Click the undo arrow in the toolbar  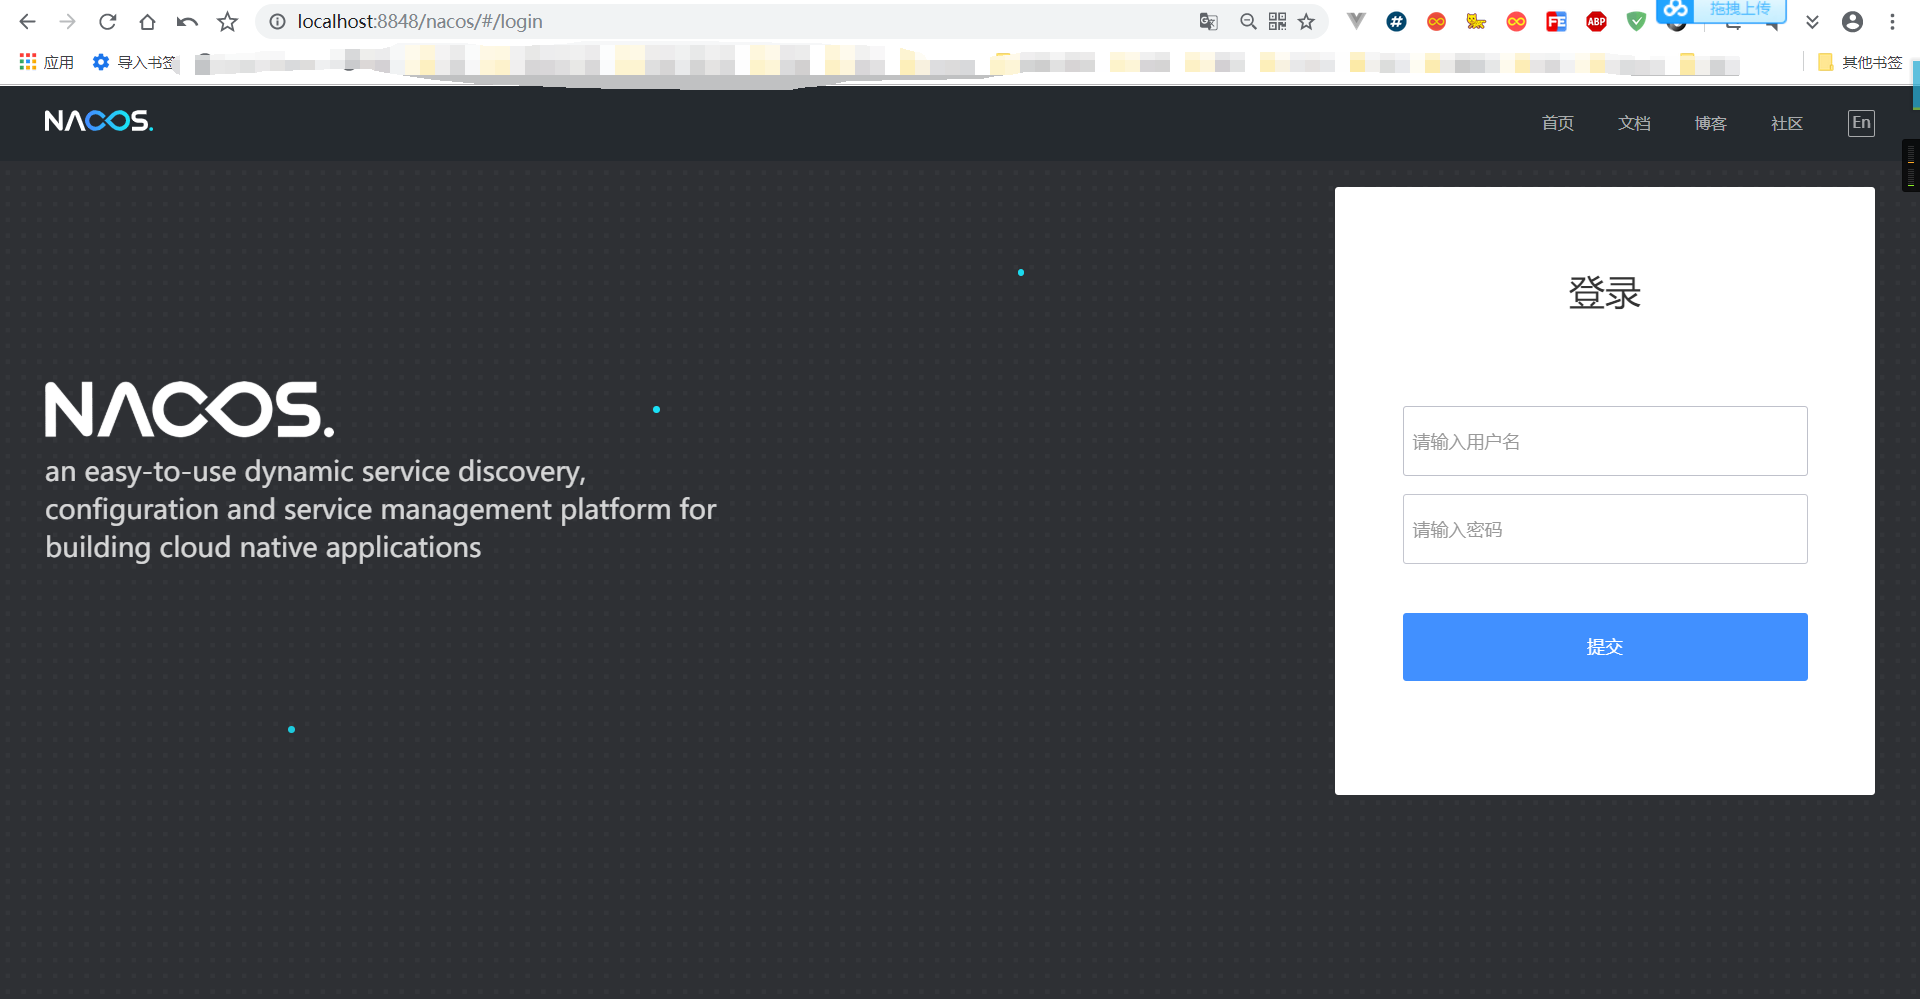[x=187, y=21]
